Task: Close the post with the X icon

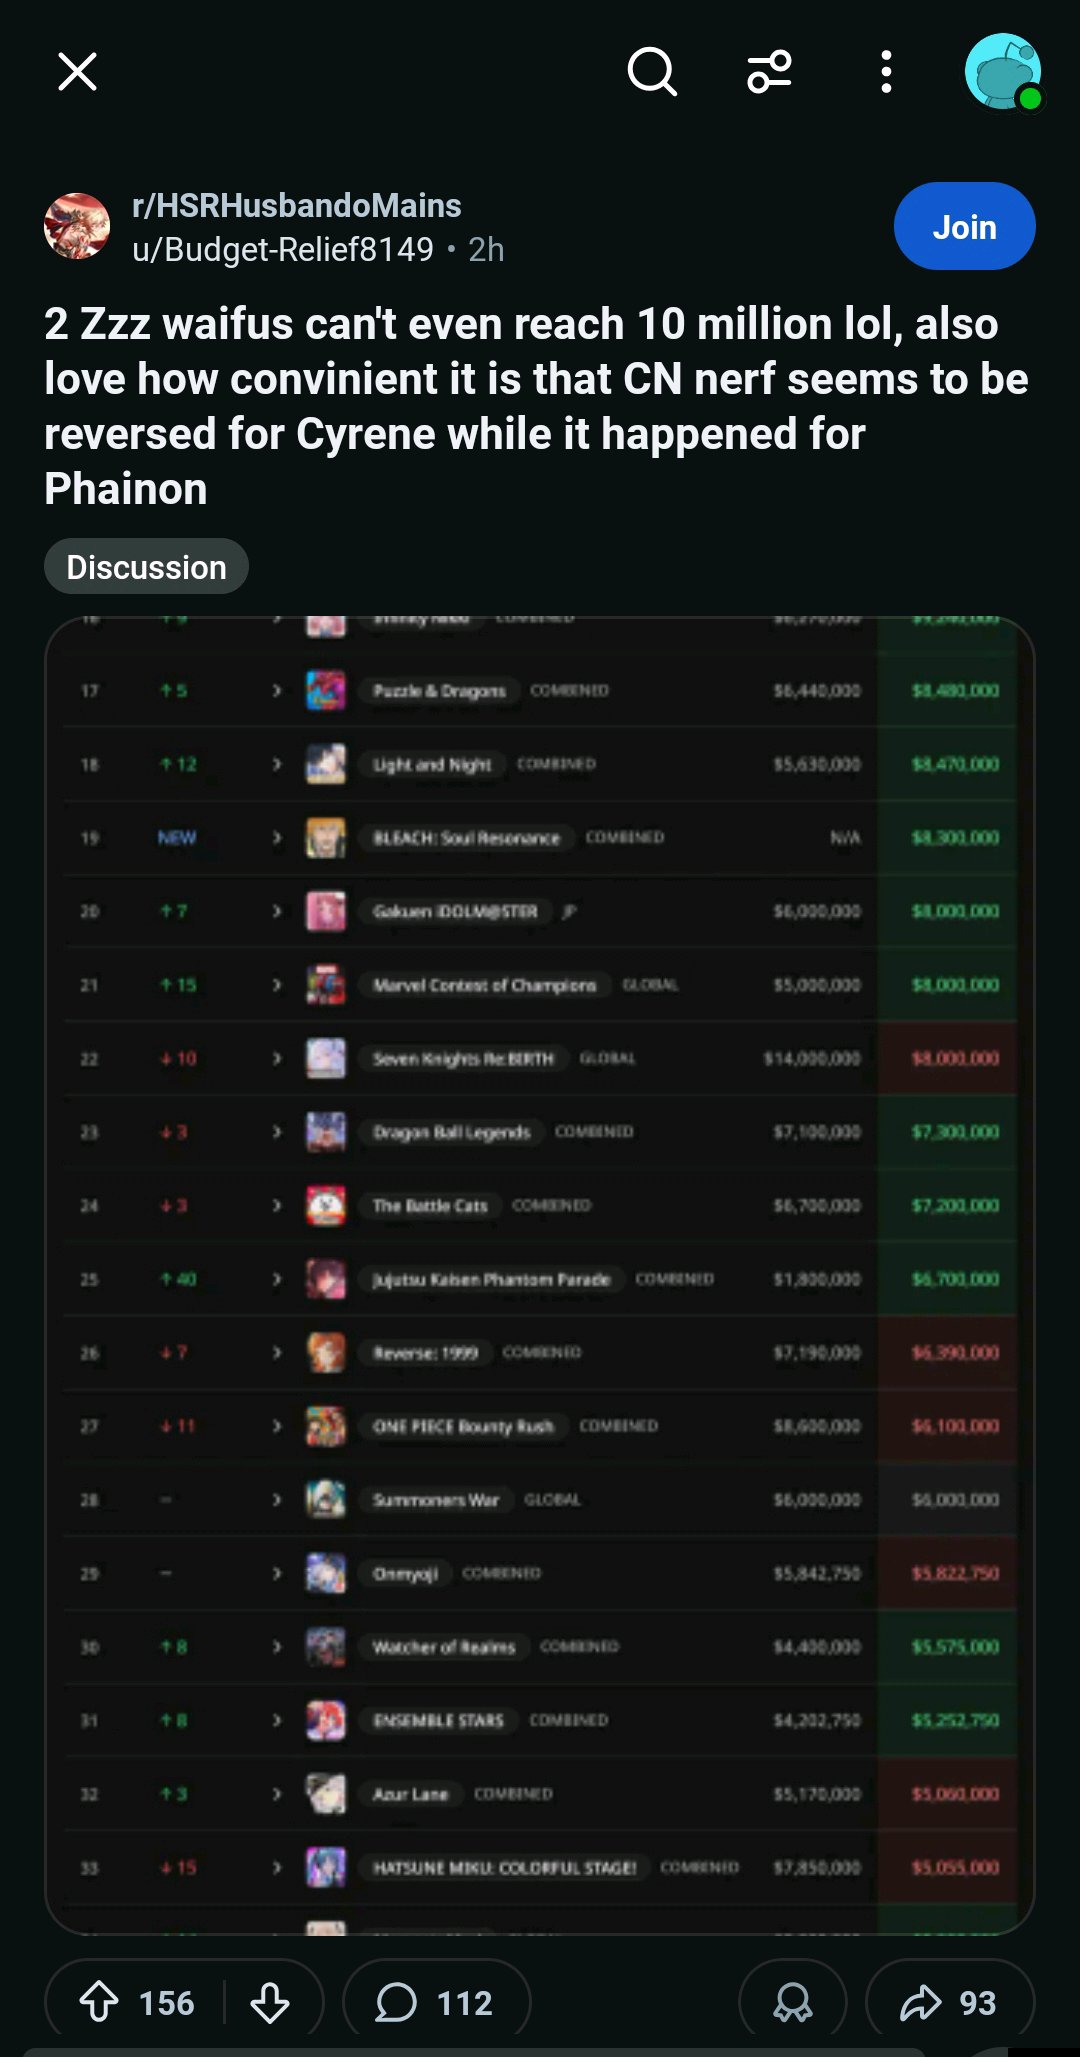Action: coord(77,72)
